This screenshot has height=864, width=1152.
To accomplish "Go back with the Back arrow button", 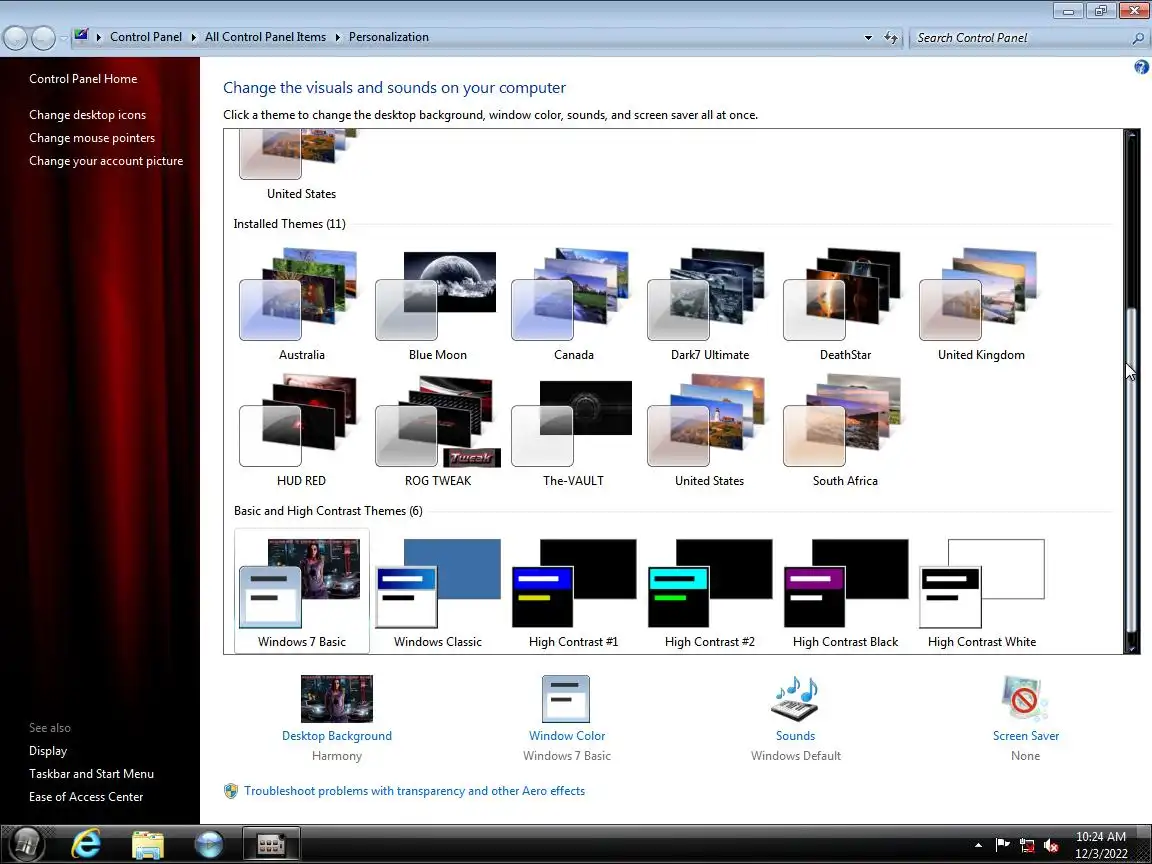I will click(x=15, y=37).
